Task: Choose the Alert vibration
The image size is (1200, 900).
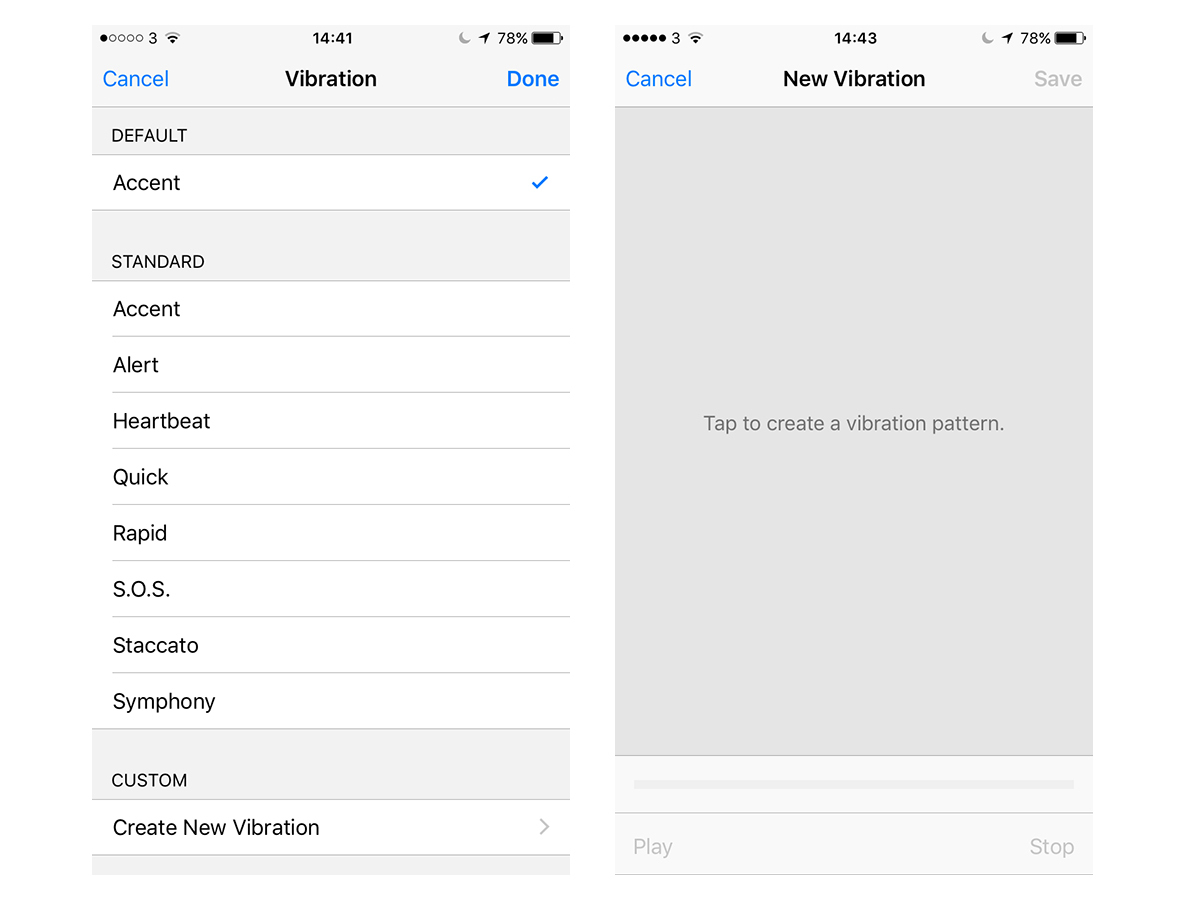Action: (331, 365)
